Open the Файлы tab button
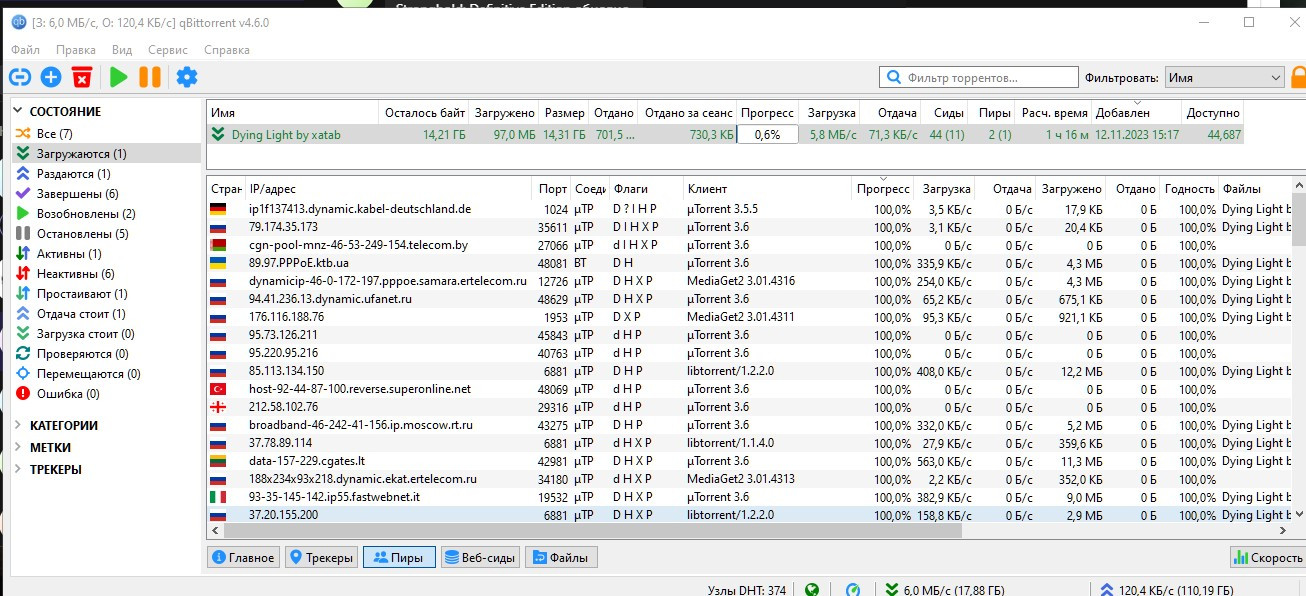Screen dimensions: 1306x596 (x=561, y=558)
